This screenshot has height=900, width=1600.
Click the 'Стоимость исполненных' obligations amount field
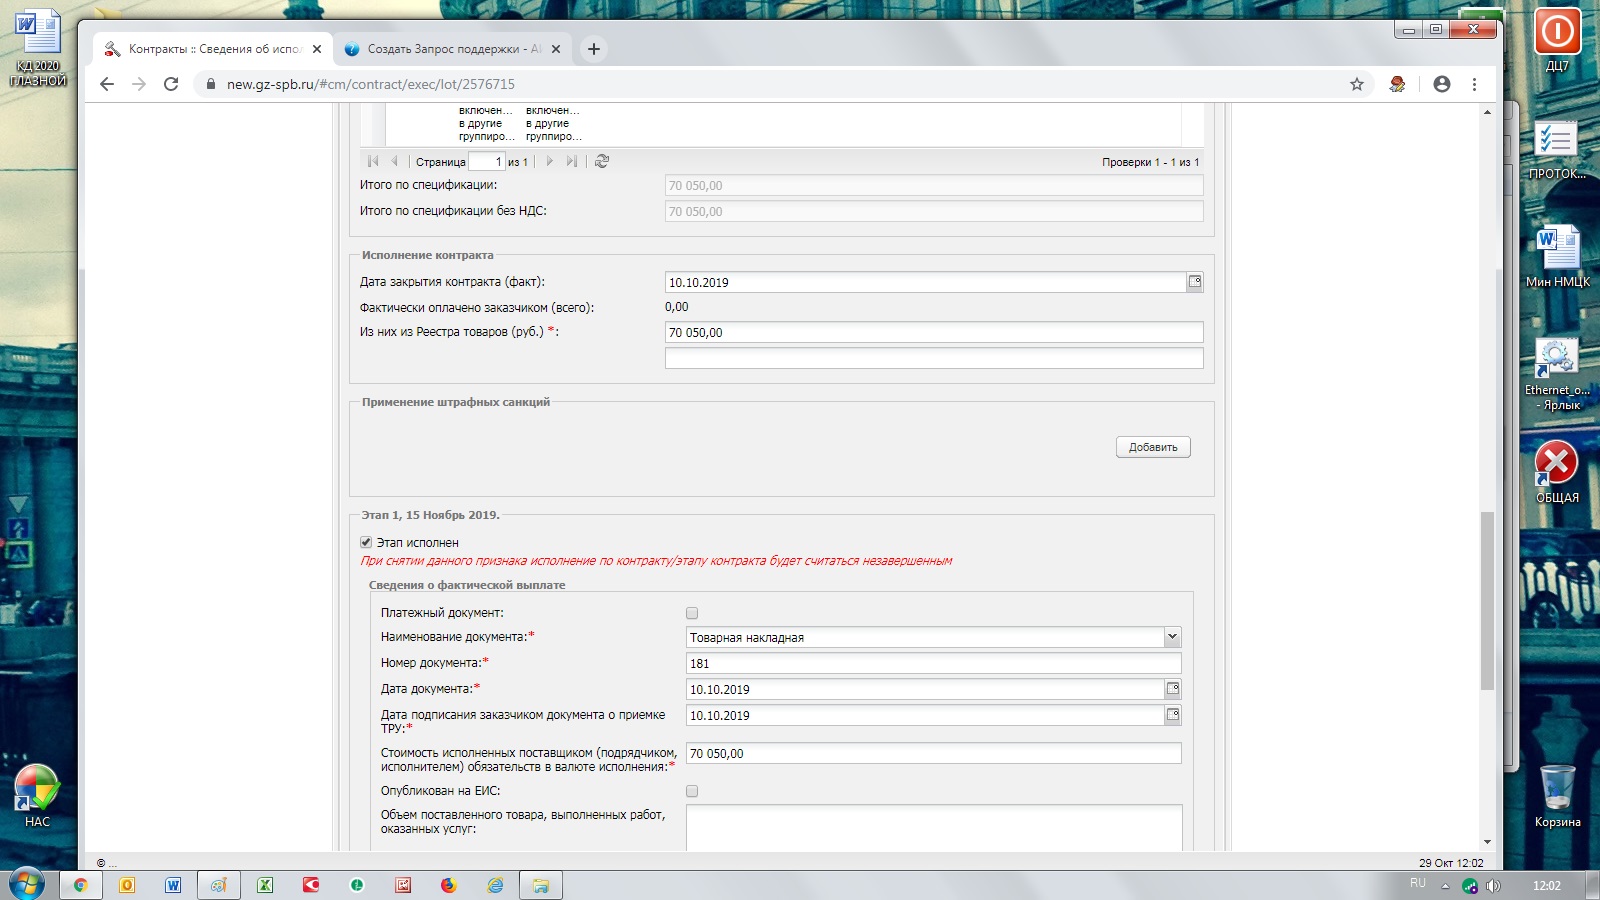tap(934, 753)
